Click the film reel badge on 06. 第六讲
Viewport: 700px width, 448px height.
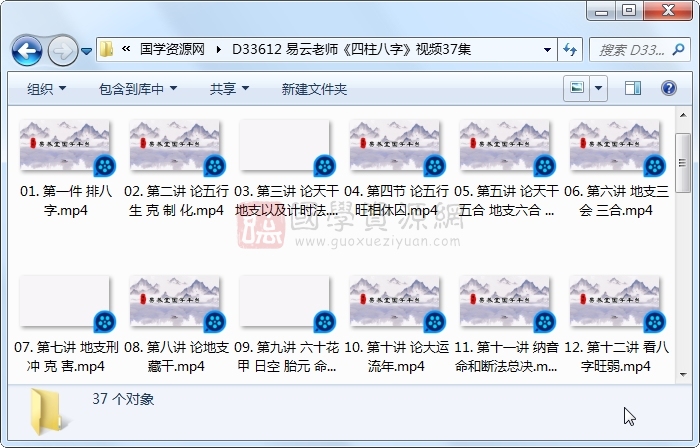[x=654, y=166]
